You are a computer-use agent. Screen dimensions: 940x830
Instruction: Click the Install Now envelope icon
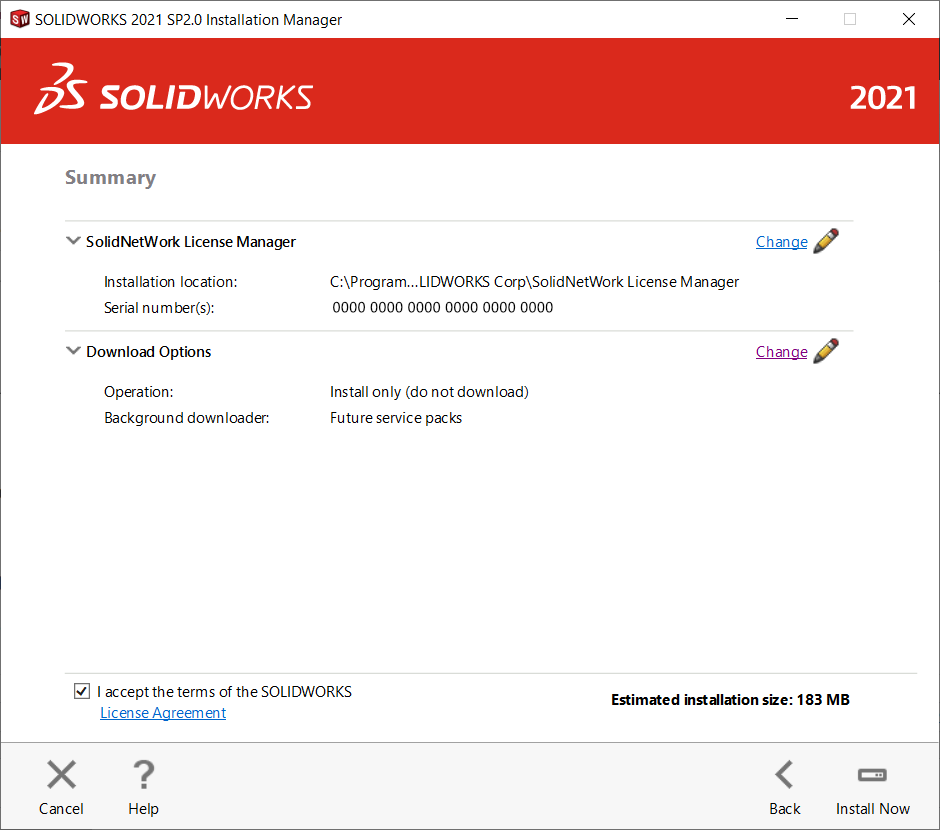[x=872, y=774]
